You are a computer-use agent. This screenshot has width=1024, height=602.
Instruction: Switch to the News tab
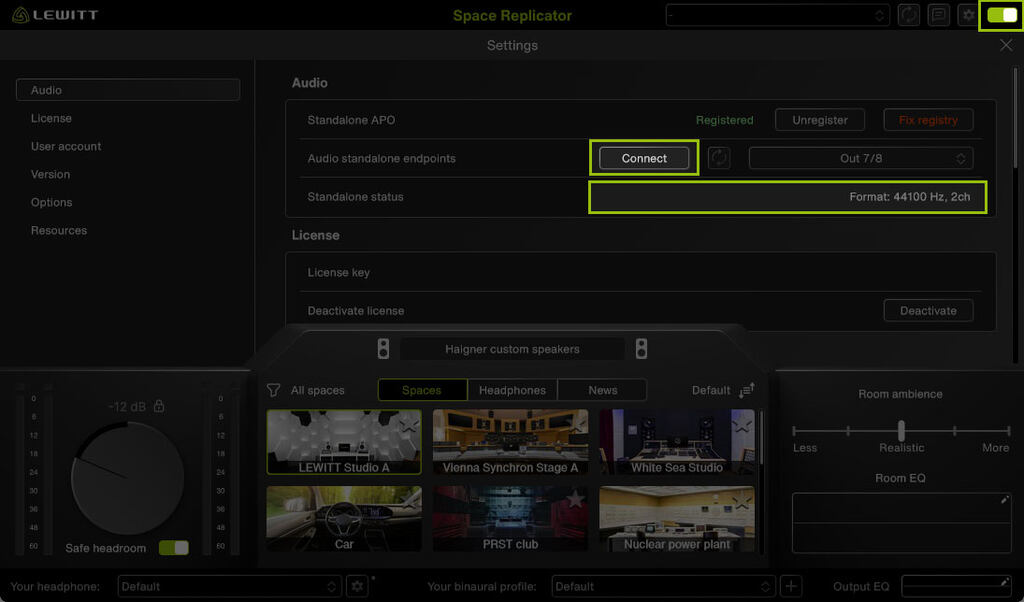click(602, 390)
